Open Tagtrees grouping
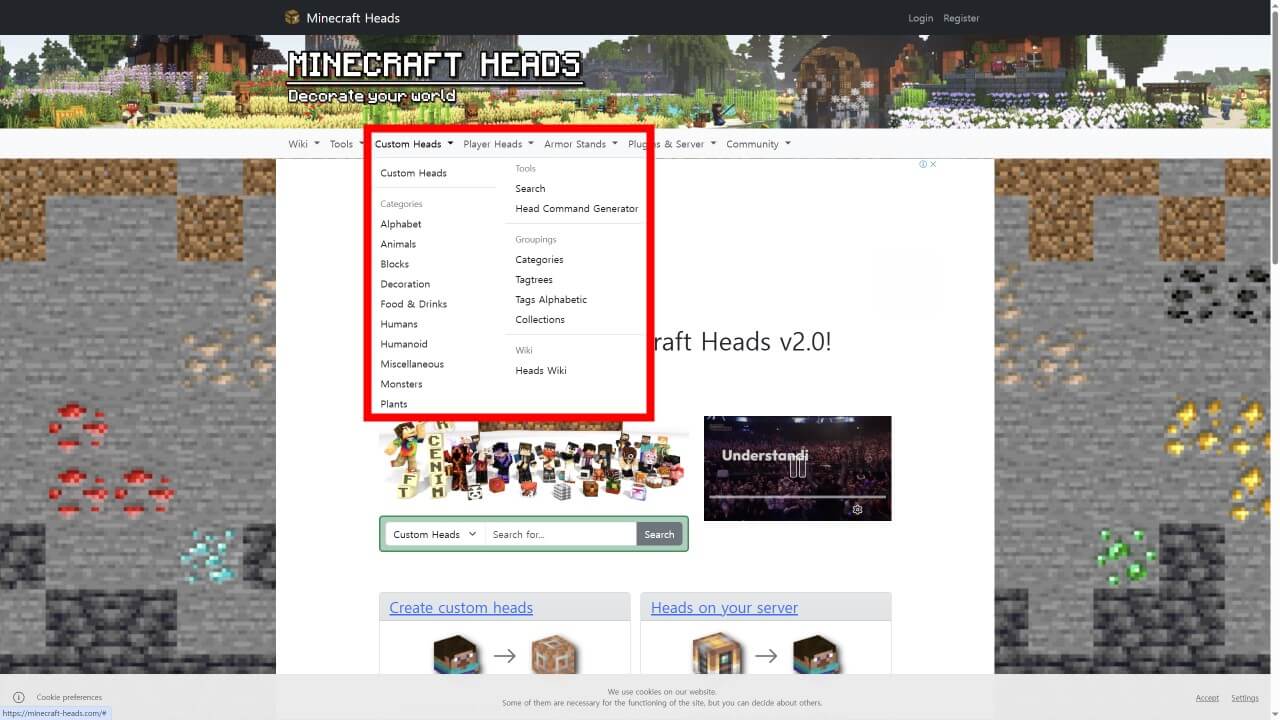Screen dimensions: 1280x720 (x=534, y=279)
